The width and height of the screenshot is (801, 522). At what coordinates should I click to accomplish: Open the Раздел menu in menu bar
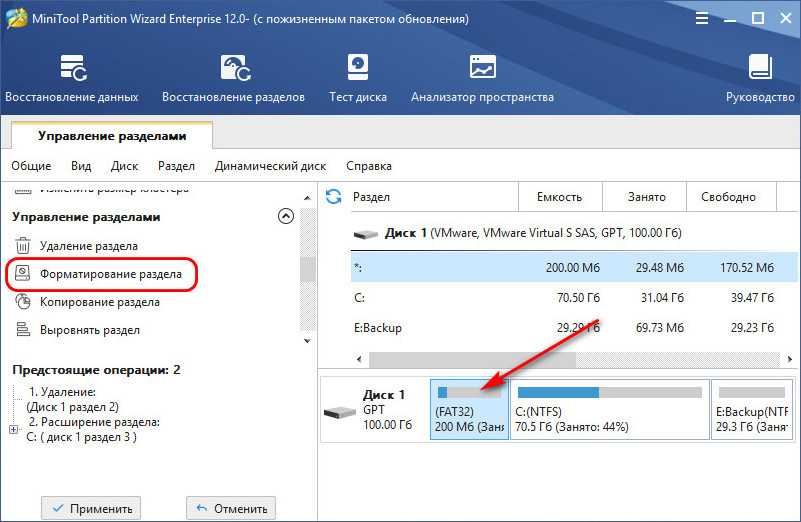tap(176, 166)
